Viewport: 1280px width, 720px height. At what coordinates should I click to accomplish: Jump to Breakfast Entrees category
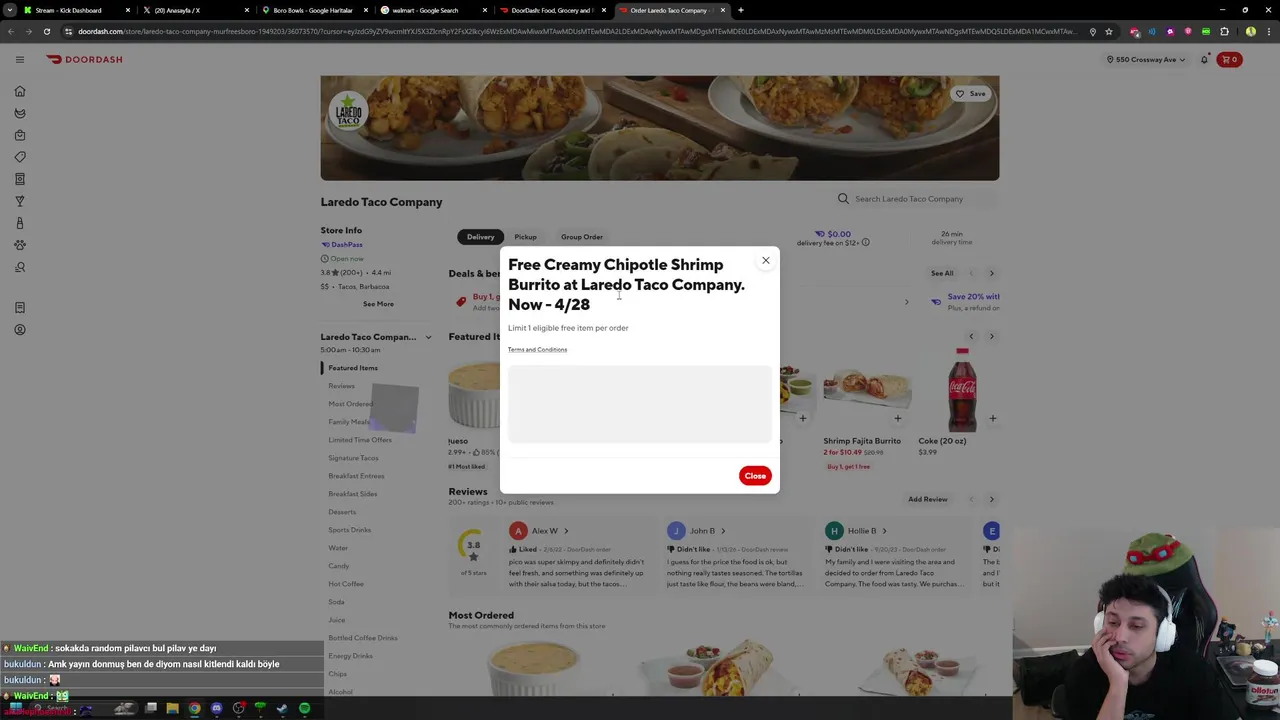pos(356,476)
